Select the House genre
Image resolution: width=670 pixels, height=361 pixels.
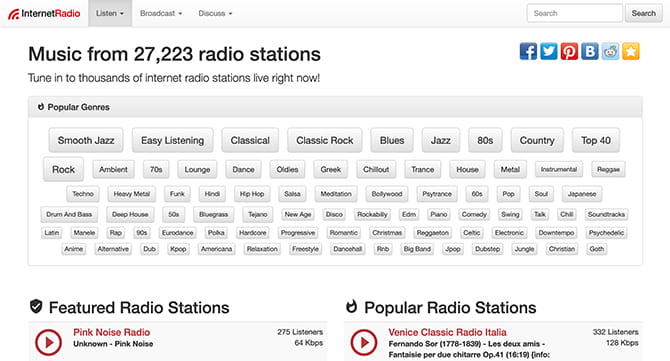pos(467,169)
